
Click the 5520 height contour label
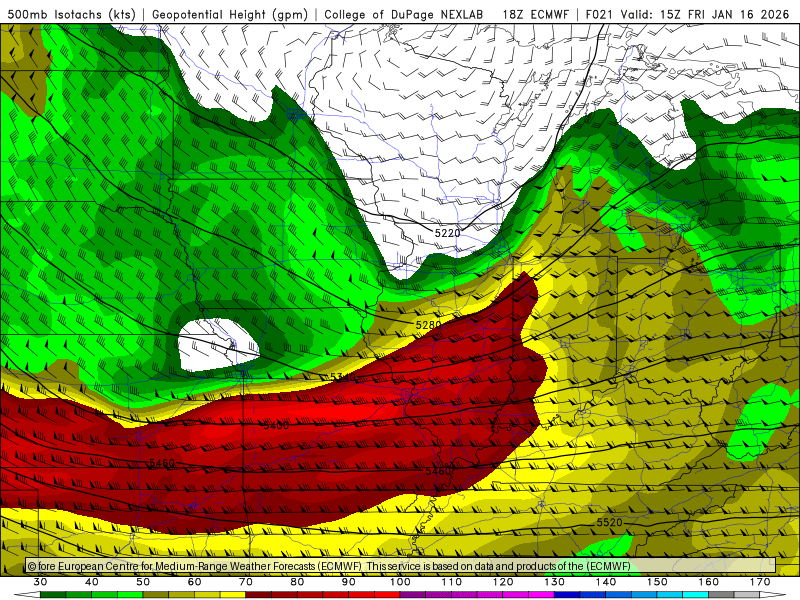[610, 522]
